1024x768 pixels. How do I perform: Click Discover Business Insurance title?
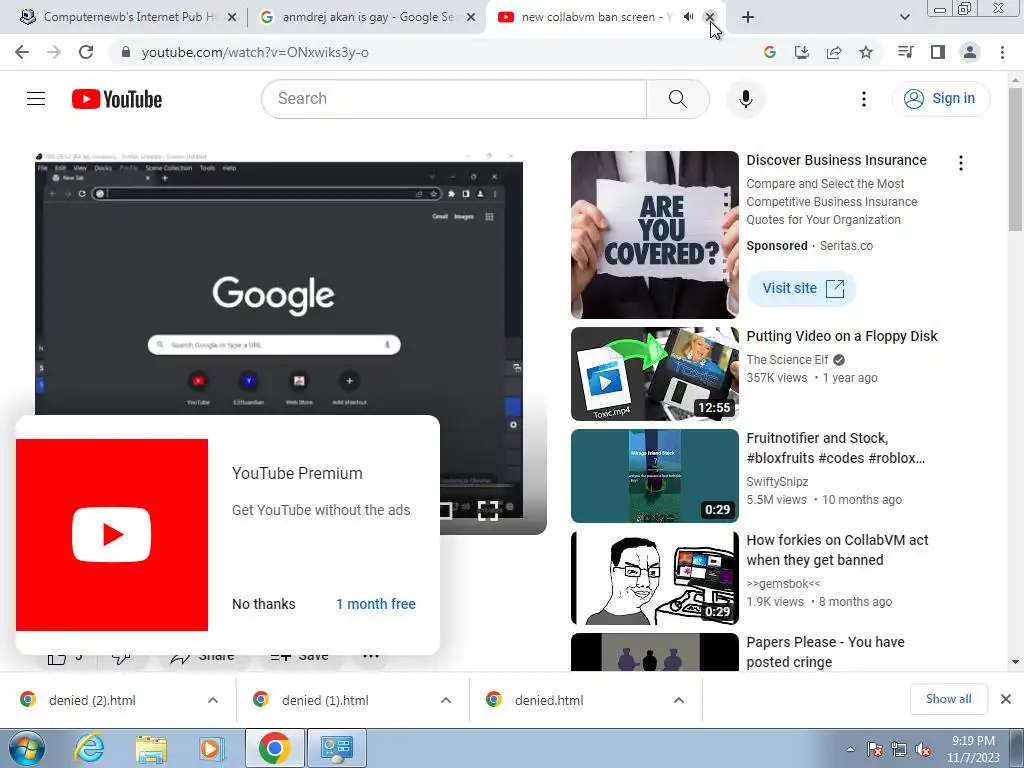(x=836, y=160)
